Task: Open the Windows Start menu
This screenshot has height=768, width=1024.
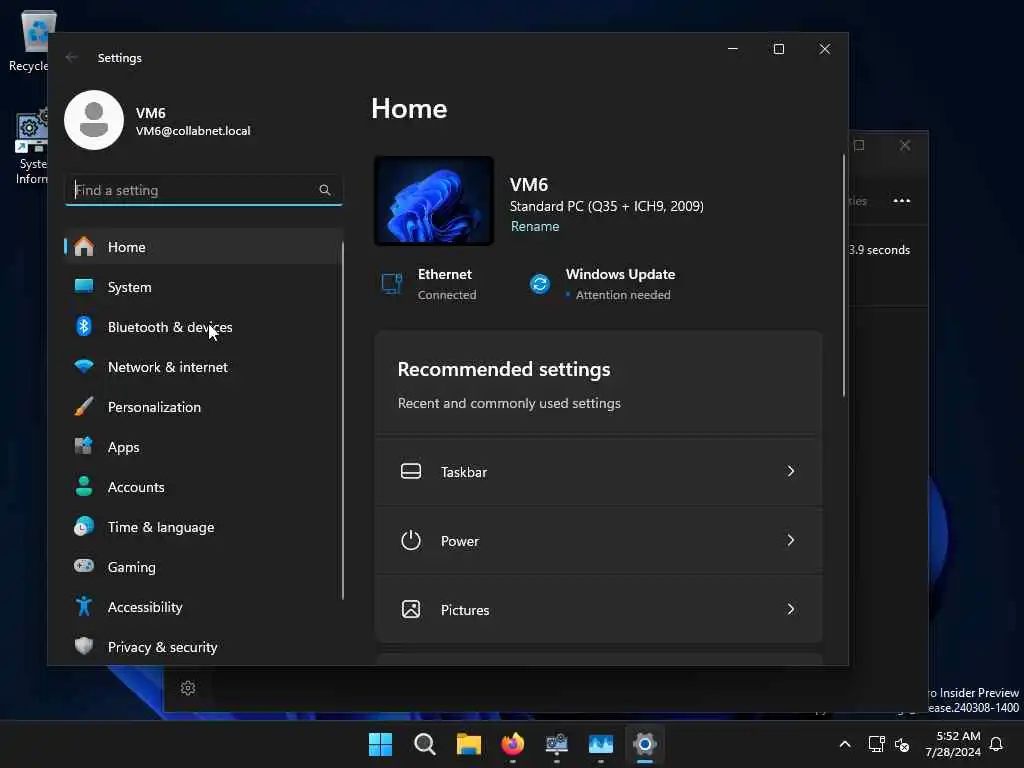Action: coord(381,744)
